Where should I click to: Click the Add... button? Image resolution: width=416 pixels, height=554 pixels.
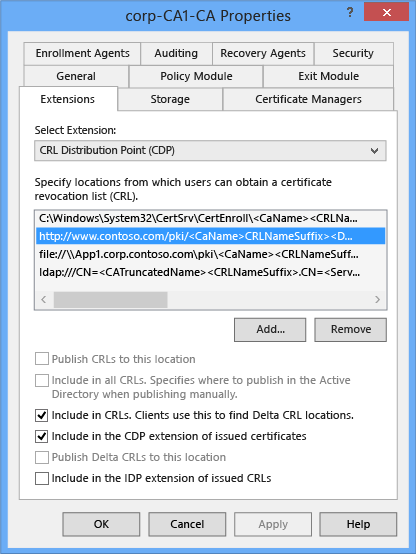click(270, 330)
